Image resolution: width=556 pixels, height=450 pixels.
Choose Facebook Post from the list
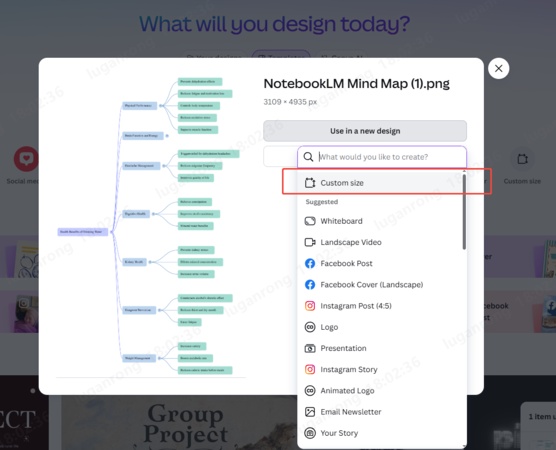click(x=379, y=263)
